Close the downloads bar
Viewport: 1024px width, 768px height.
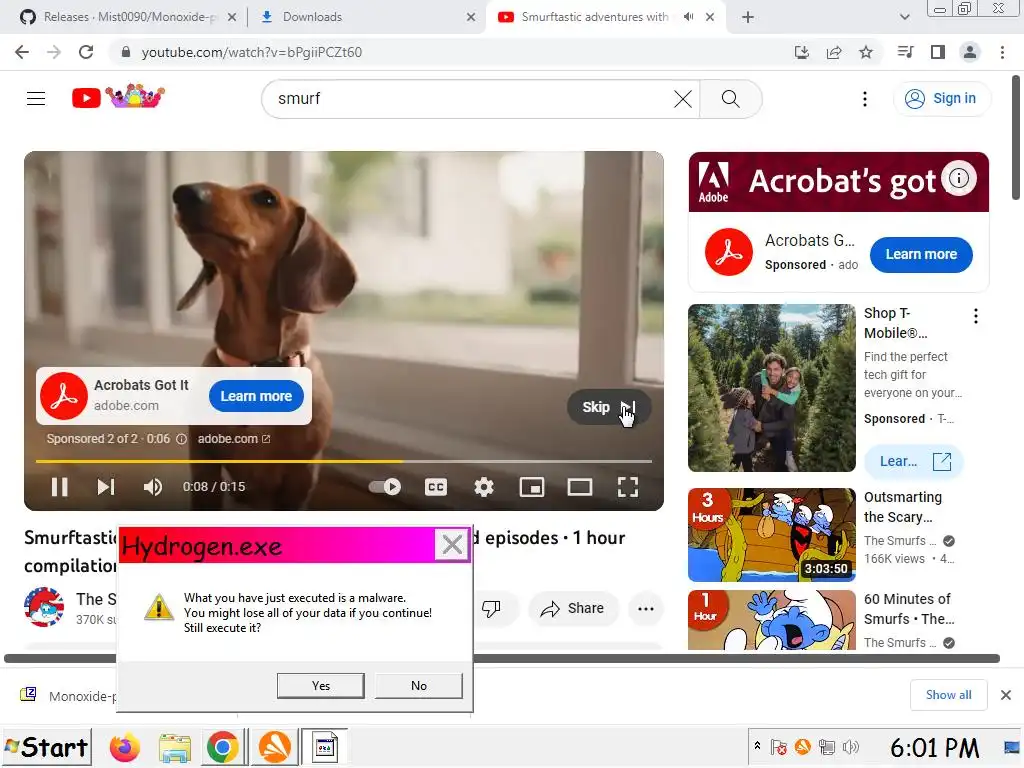(1006, 695)
